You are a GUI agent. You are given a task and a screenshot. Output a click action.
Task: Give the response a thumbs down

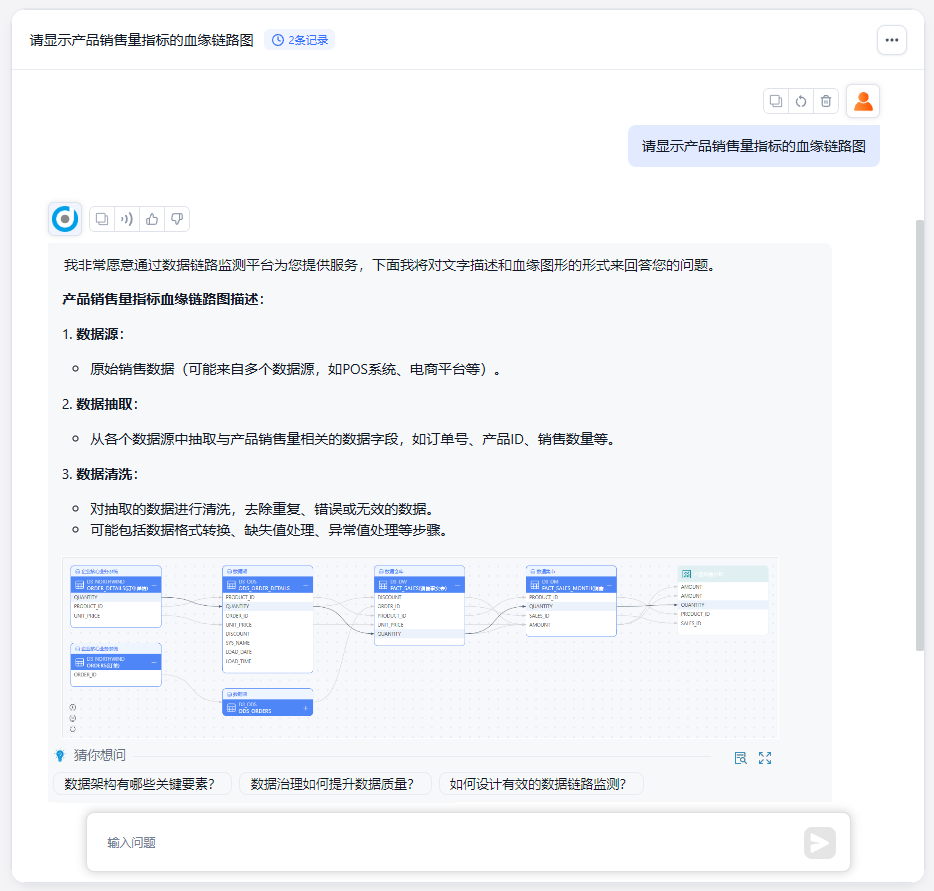coord(177,219)
